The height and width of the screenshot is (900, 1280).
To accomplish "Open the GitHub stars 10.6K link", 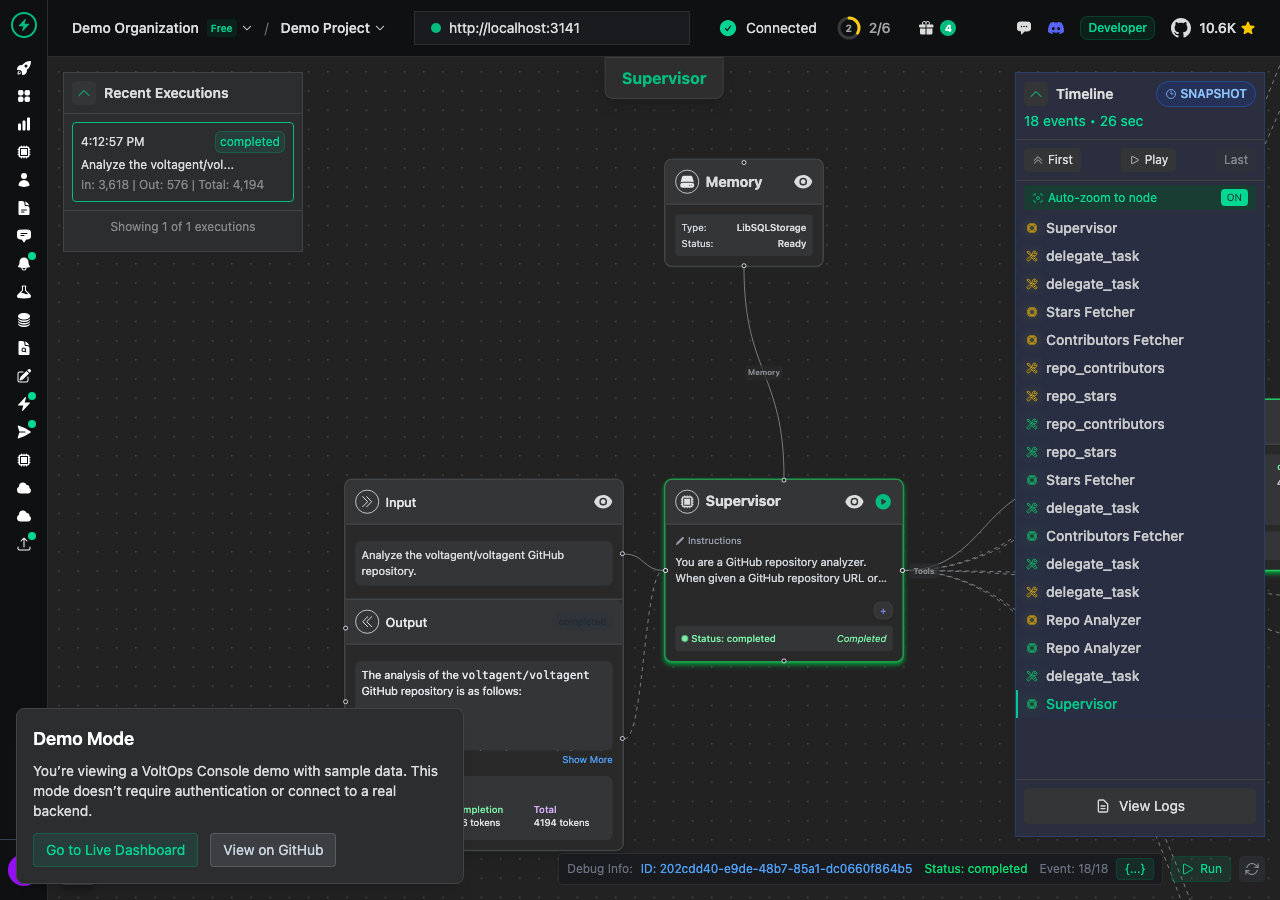I will point(1213,28).
